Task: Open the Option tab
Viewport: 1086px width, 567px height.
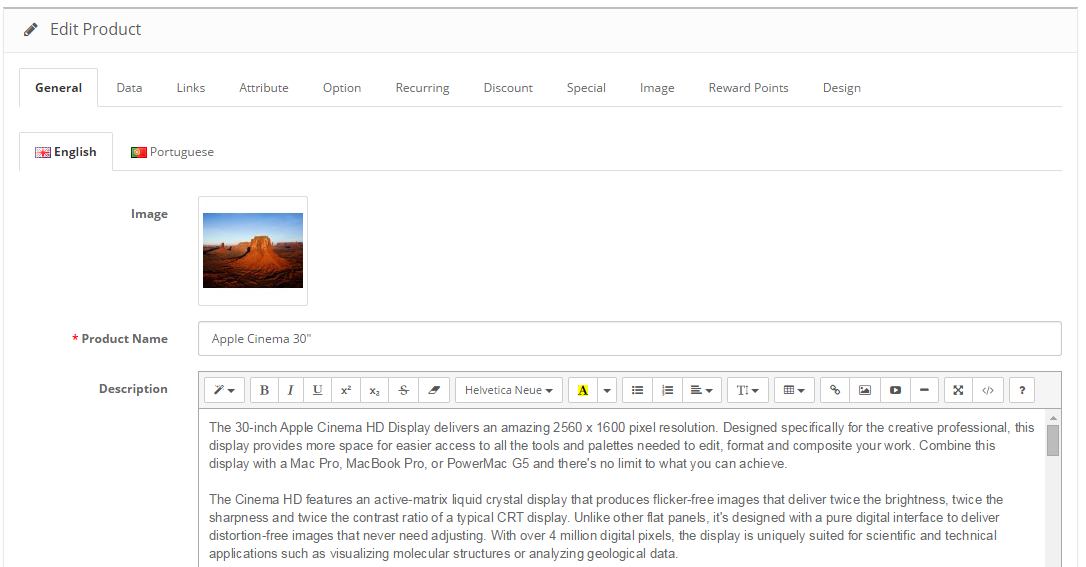Action: coord(341,88)
